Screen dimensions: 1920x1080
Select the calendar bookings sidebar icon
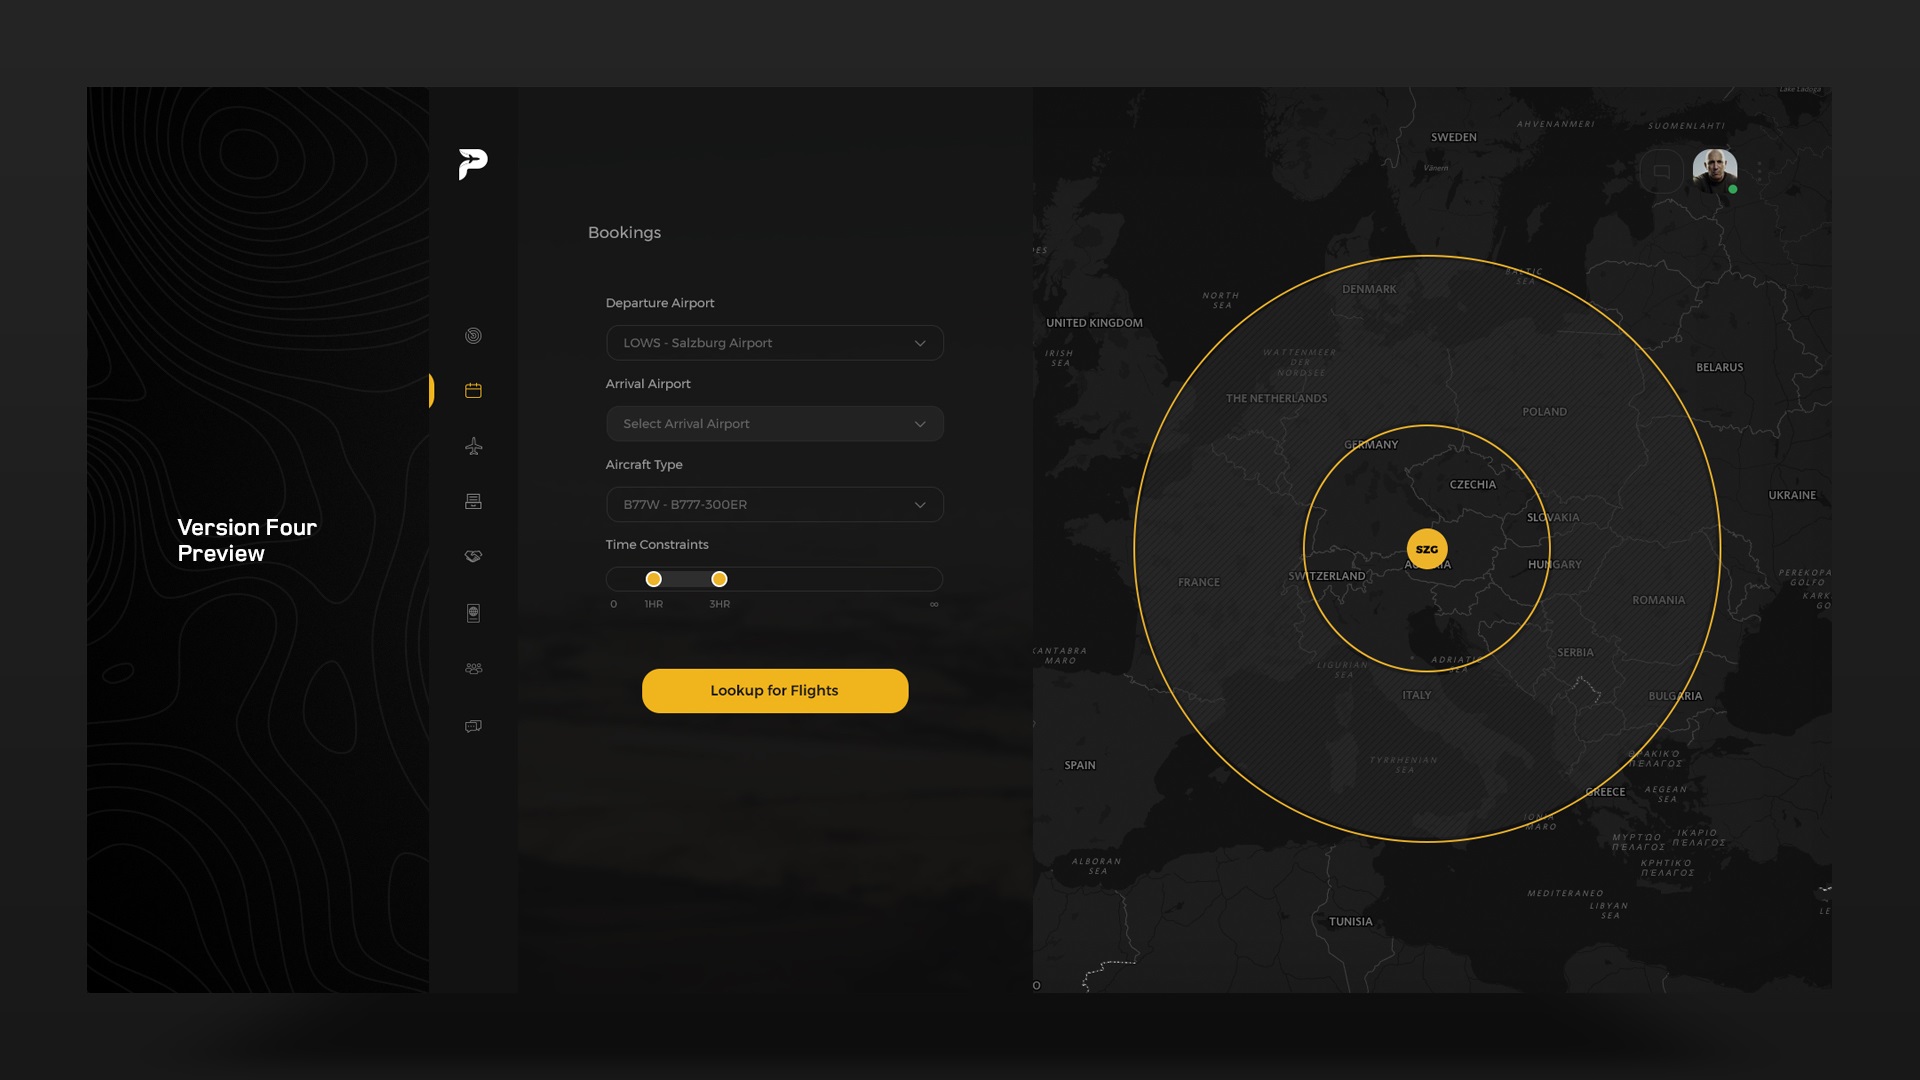[x=473, y=391]
